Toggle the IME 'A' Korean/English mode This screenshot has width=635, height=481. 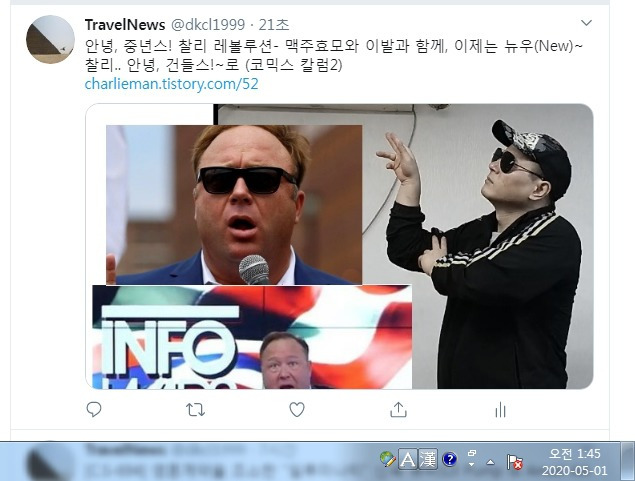click(x=408, y=460)
